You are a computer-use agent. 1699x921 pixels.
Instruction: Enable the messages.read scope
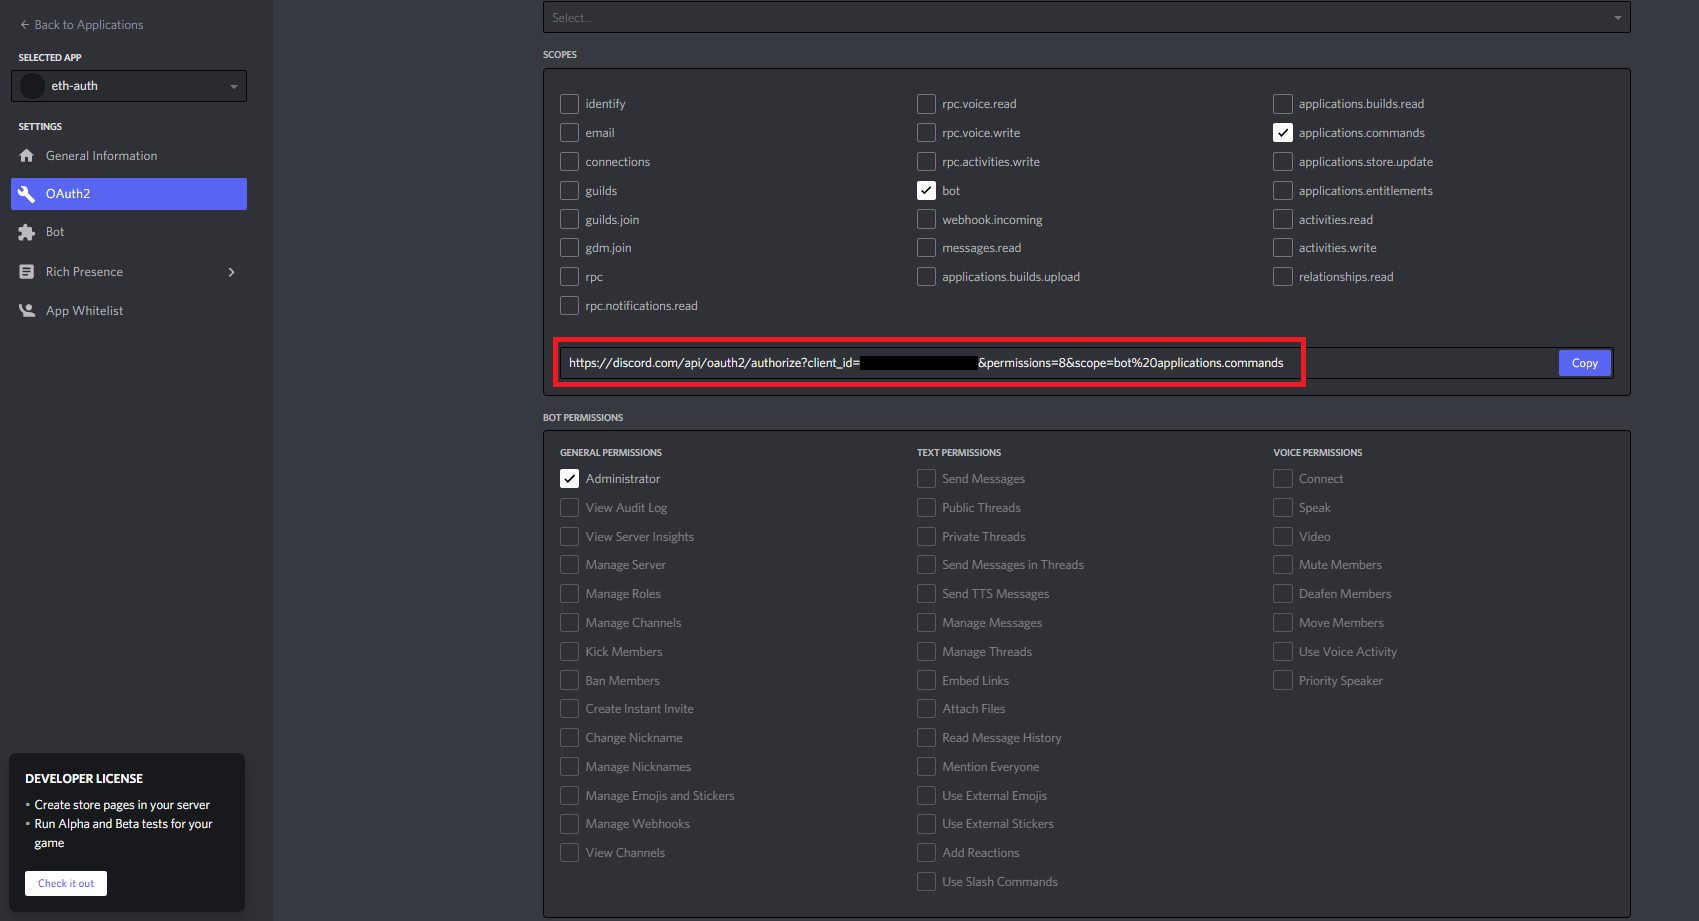click(926, 248)
